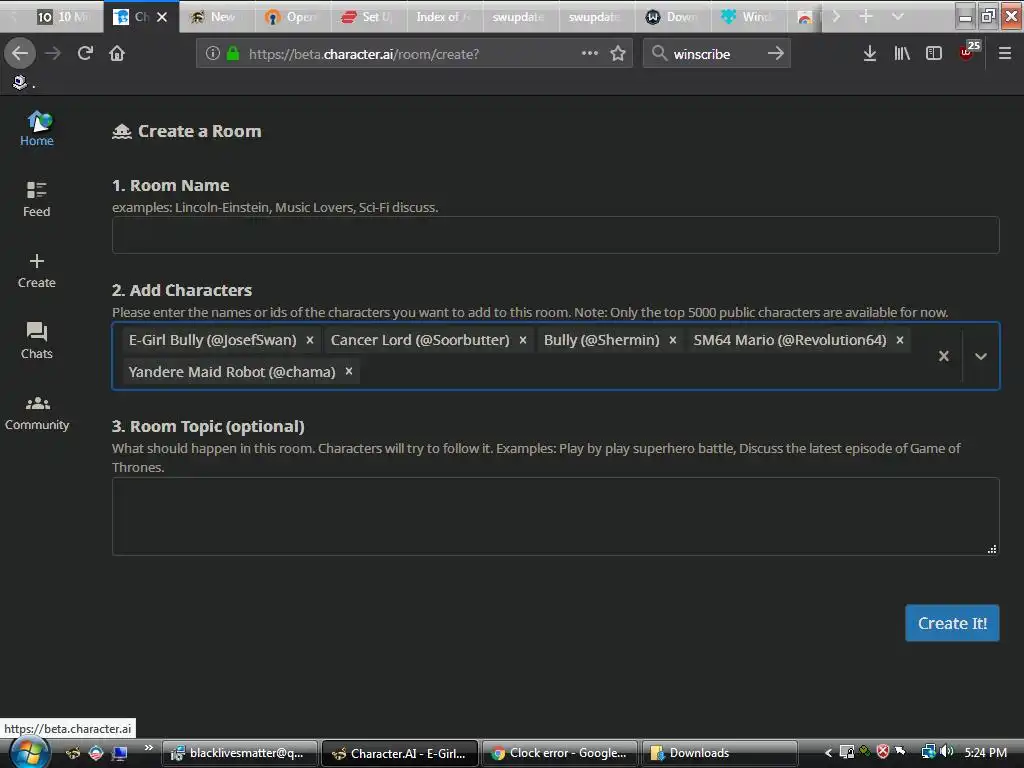Image resolution: width=1024 pixels, height=768 pixels.
Task: Show hidden system tray icons
Action: pyautogui.click(x=828, y=753)
